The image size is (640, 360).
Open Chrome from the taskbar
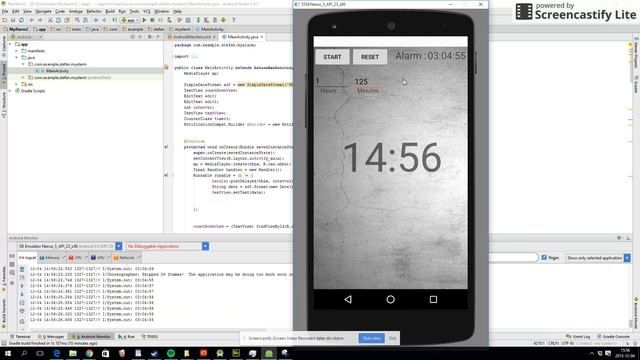pos(89,353)
